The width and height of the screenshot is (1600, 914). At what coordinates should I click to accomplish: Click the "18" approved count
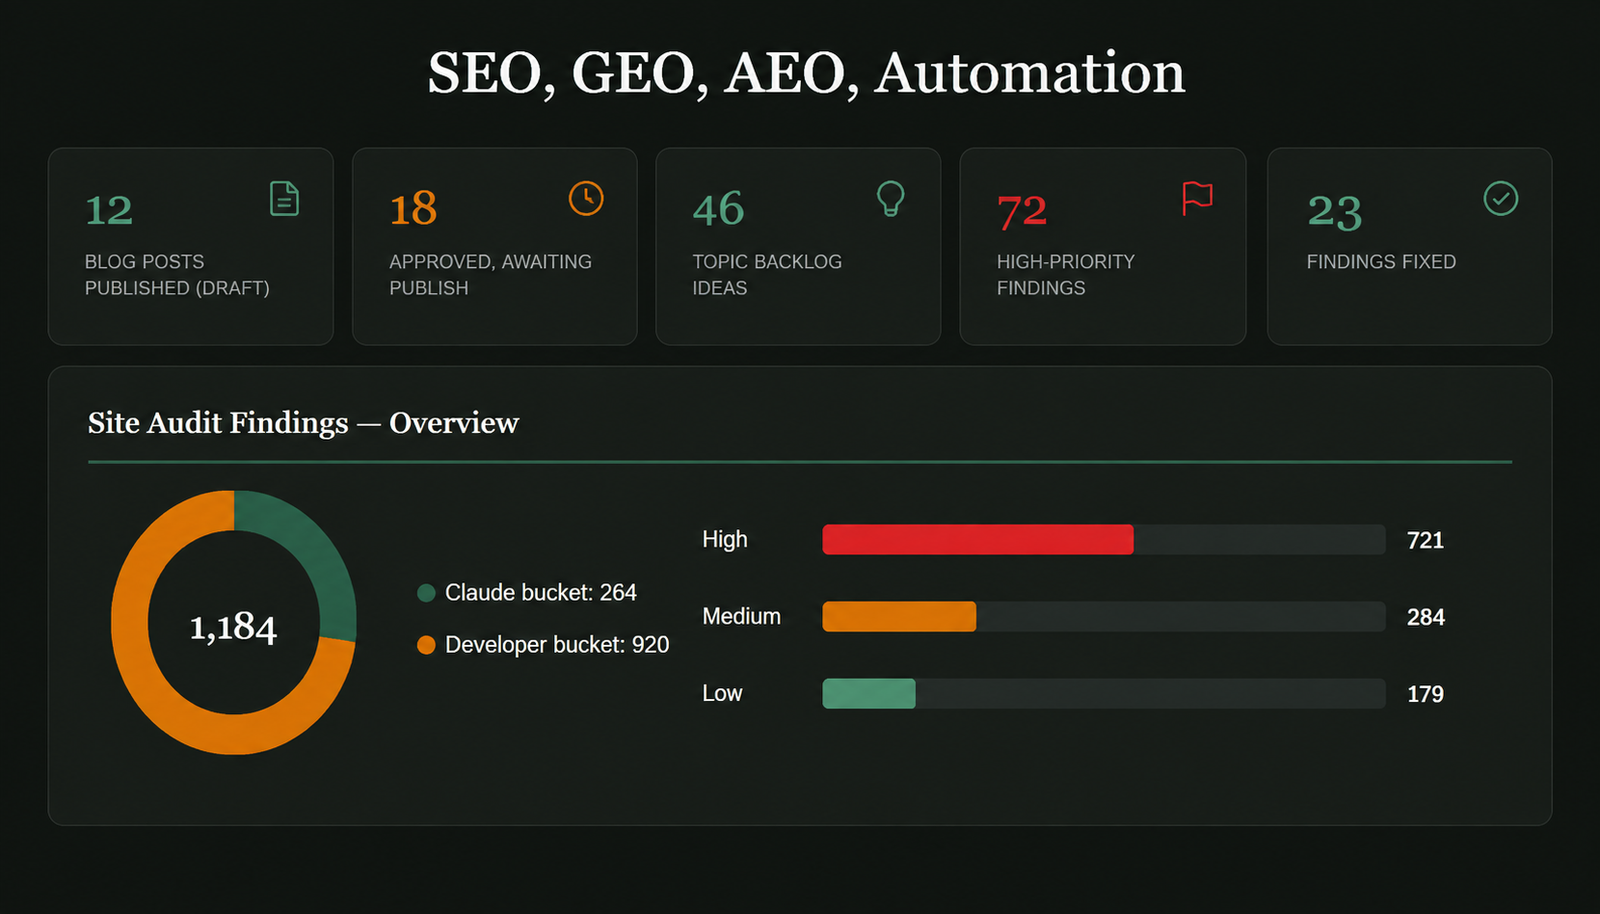[x=413, y=208]
